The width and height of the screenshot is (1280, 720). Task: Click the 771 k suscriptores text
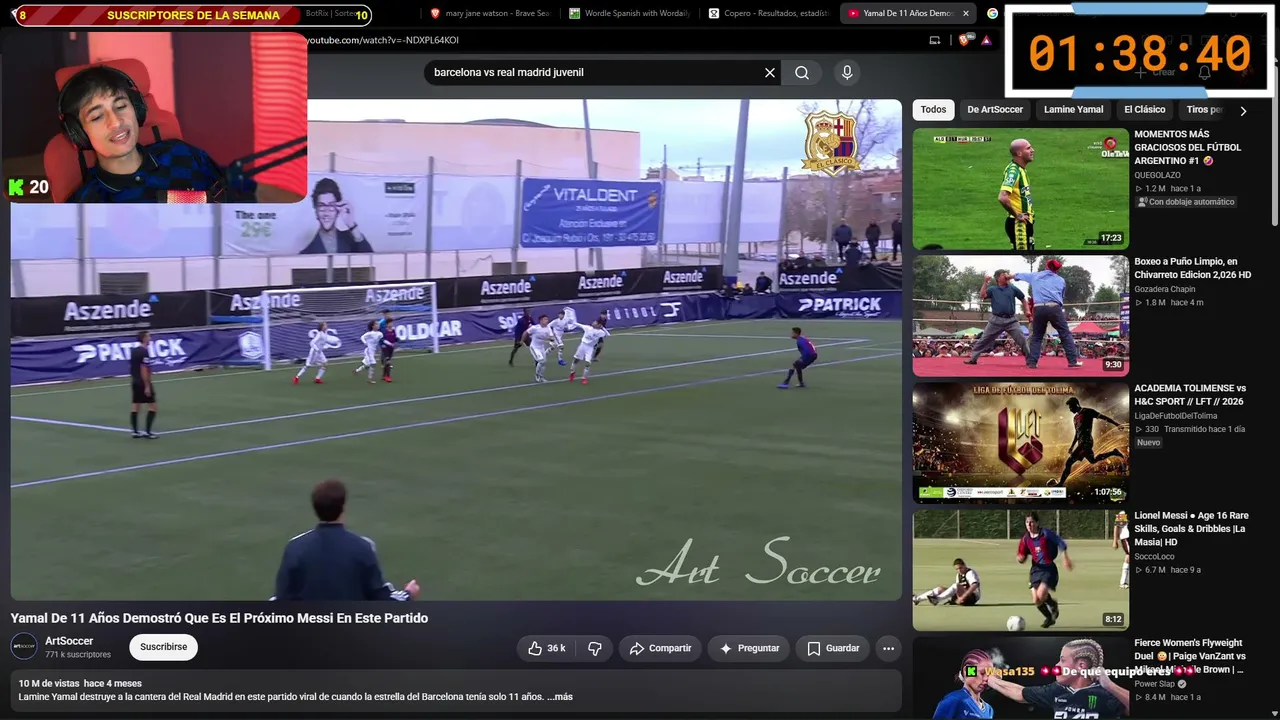pyautogui.click(x=78, y=655)
